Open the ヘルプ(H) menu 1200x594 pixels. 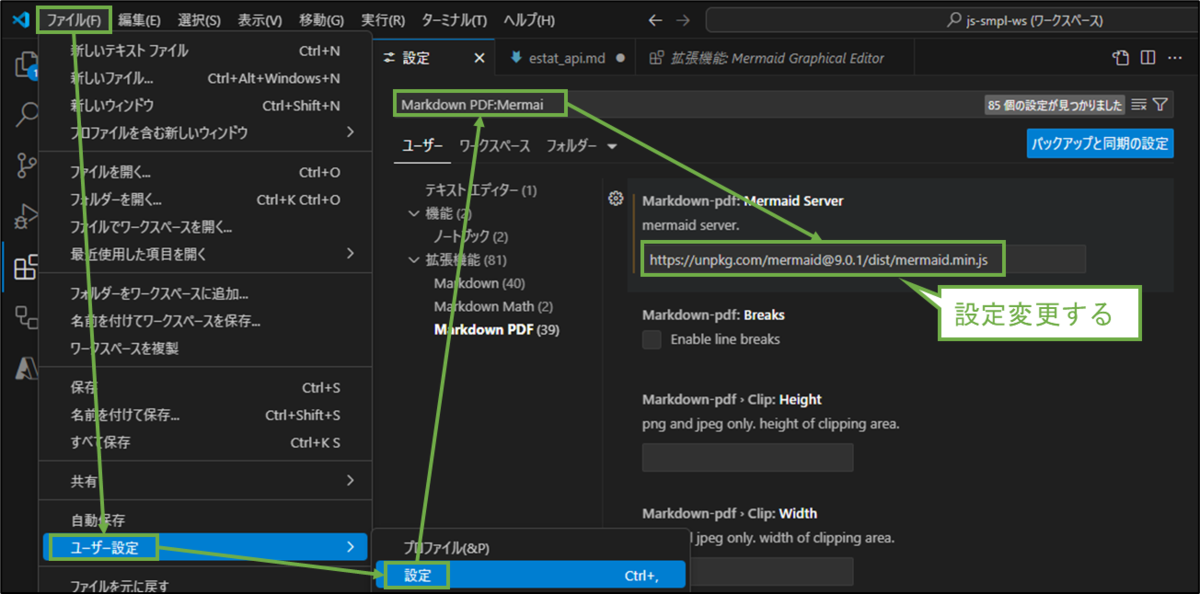click(529, 20)
